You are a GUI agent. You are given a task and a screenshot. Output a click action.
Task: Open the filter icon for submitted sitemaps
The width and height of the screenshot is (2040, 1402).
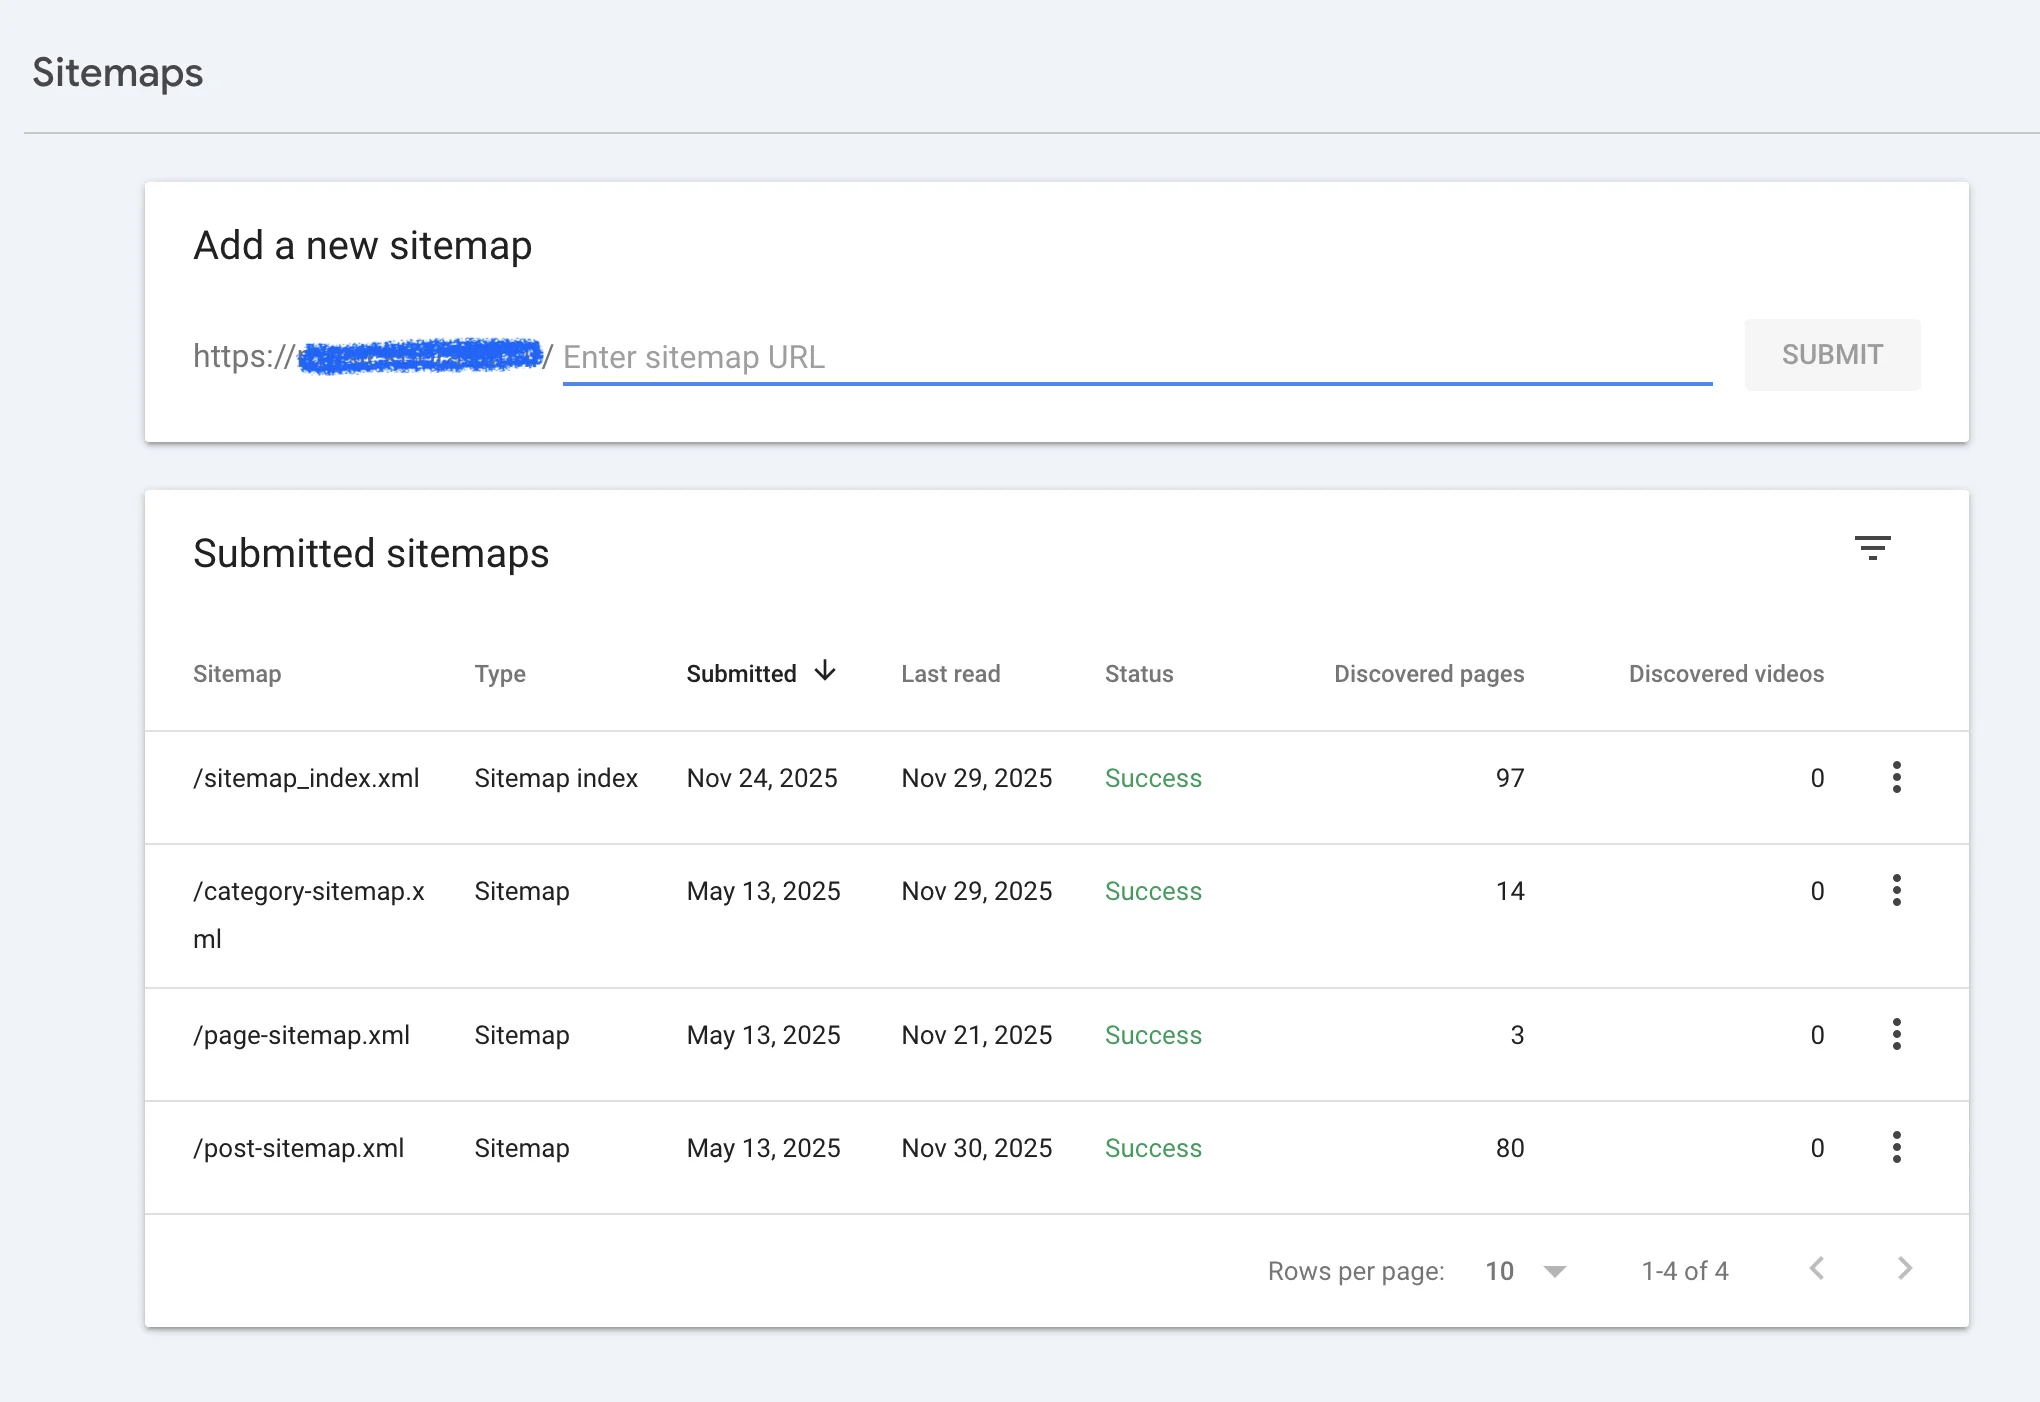tap(1873, 548)
